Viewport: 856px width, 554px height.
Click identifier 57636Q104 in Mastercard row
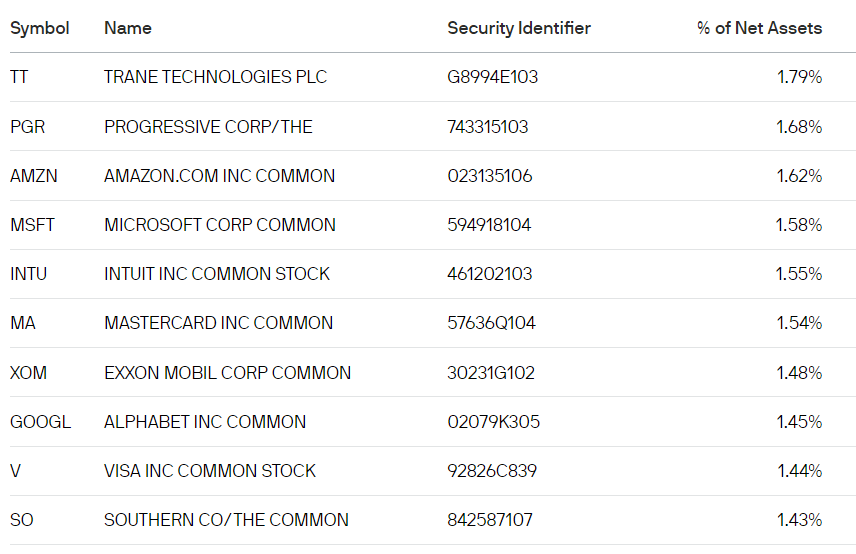click(492, 323)
